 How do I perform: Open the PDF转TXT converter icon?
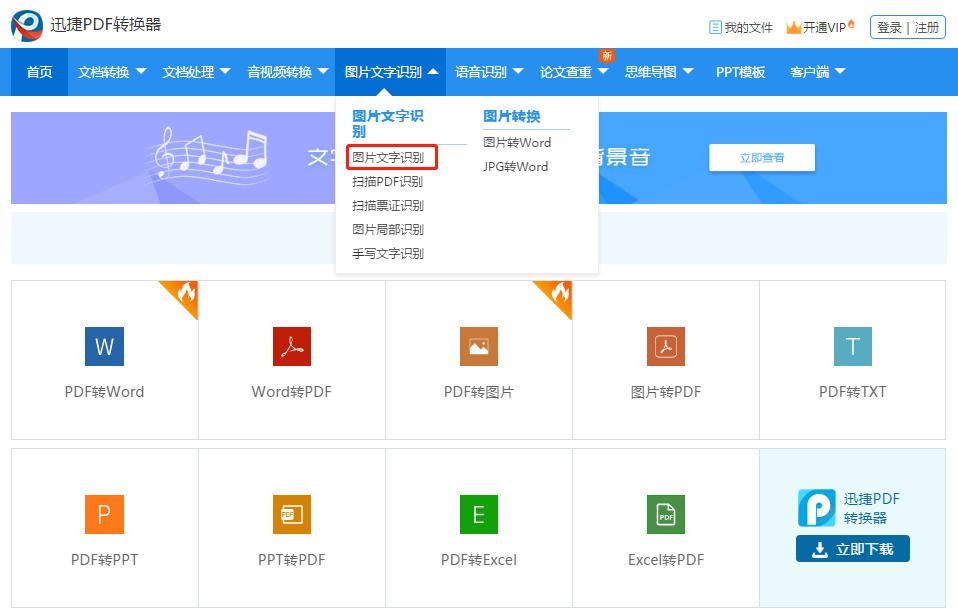pyautogui.click(x=852, y=346)
